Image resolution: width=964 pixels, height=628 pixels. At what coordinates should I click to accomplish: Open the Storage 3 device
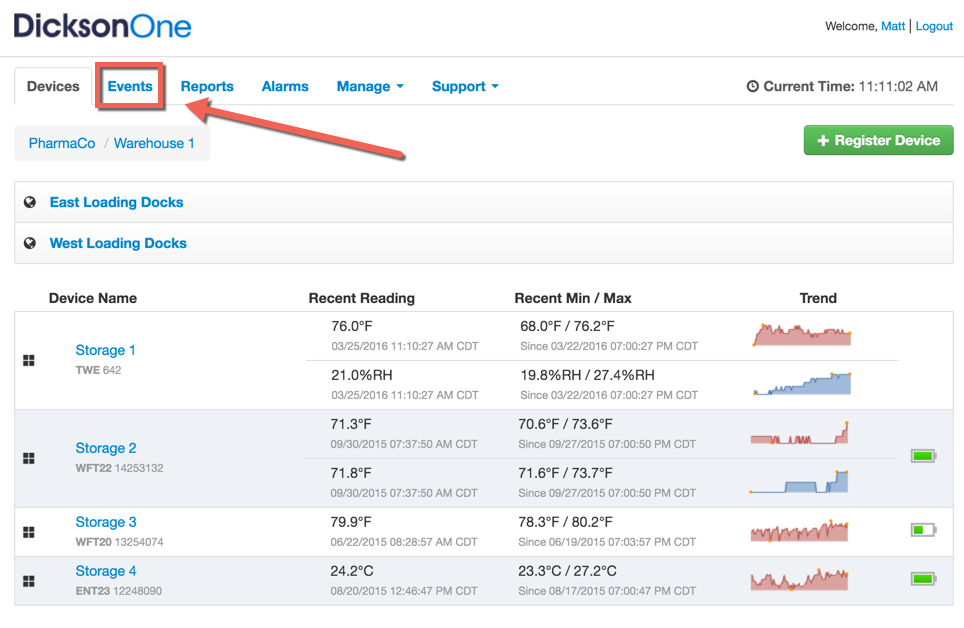point(106,522)
